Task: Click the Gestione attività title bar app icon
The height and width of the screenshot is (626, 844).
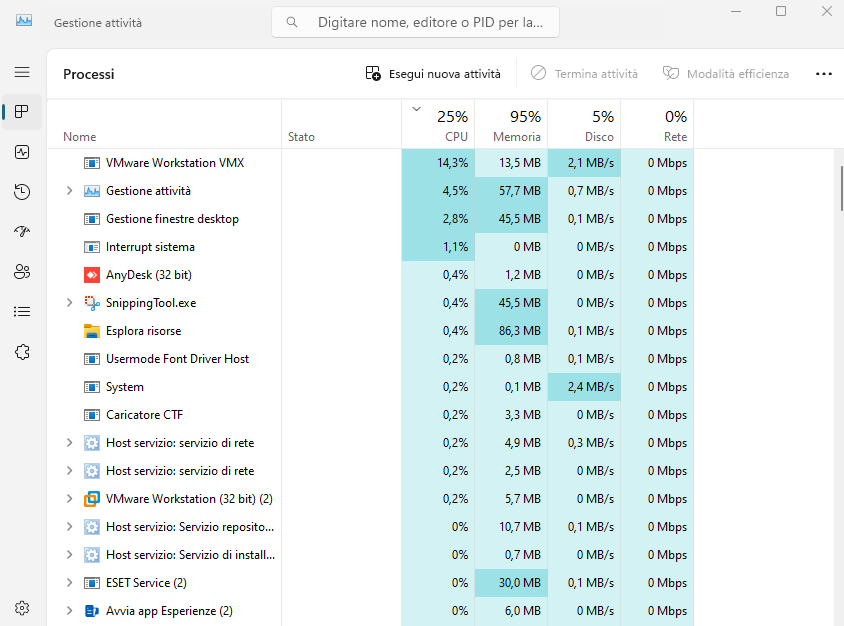Action: (24, 21)
